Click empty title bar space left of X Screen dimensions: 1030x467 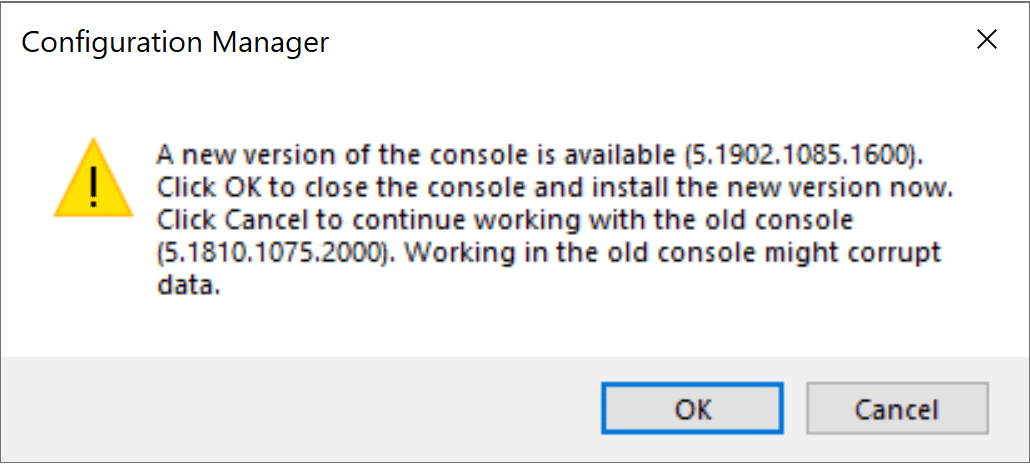click(650, 42)
